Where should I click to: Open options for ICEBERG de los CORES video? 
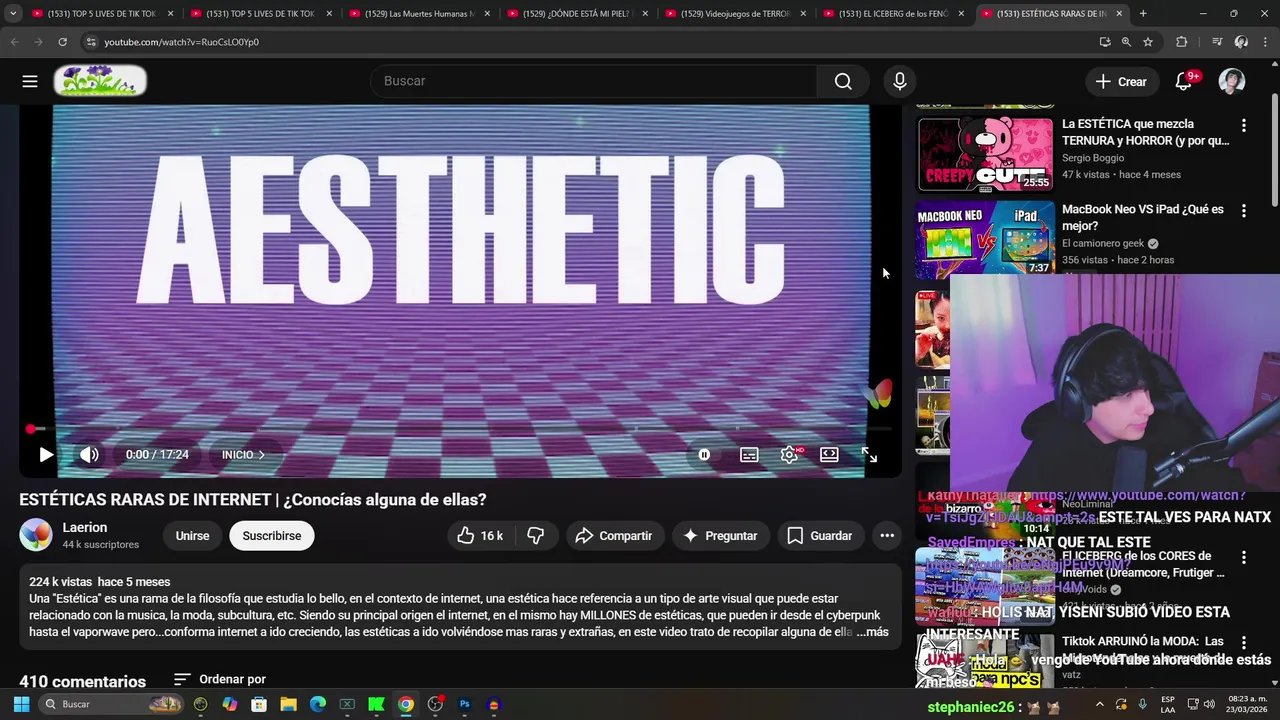(1244, 557)
